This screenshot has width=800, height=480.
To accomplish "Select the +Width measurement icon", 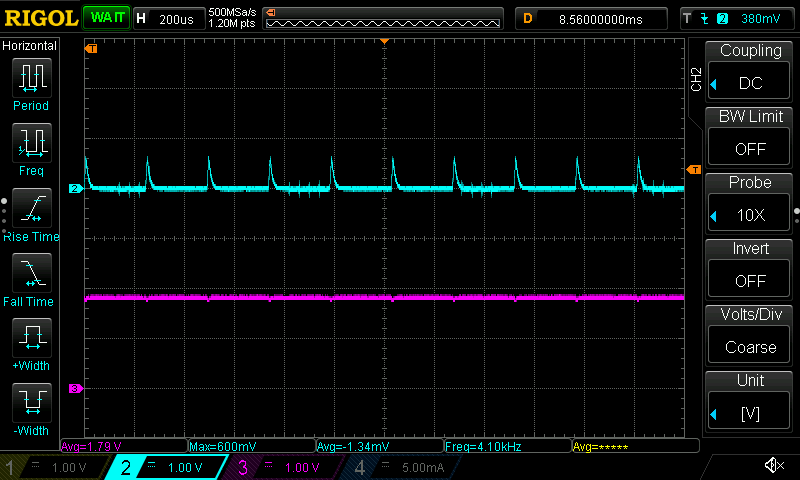I will [32, 337].
